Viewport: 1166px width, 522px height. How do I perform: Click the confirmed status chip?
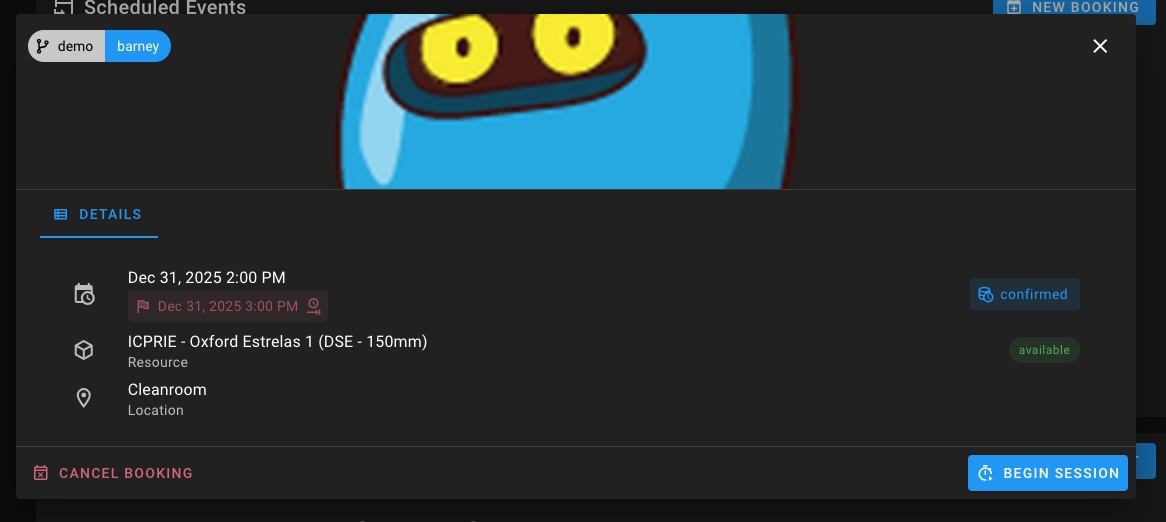click(1025, 294)
